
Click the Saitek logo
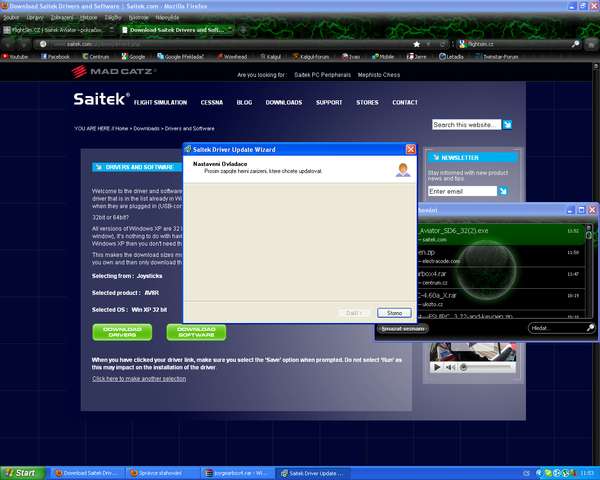tap(101, 99)
